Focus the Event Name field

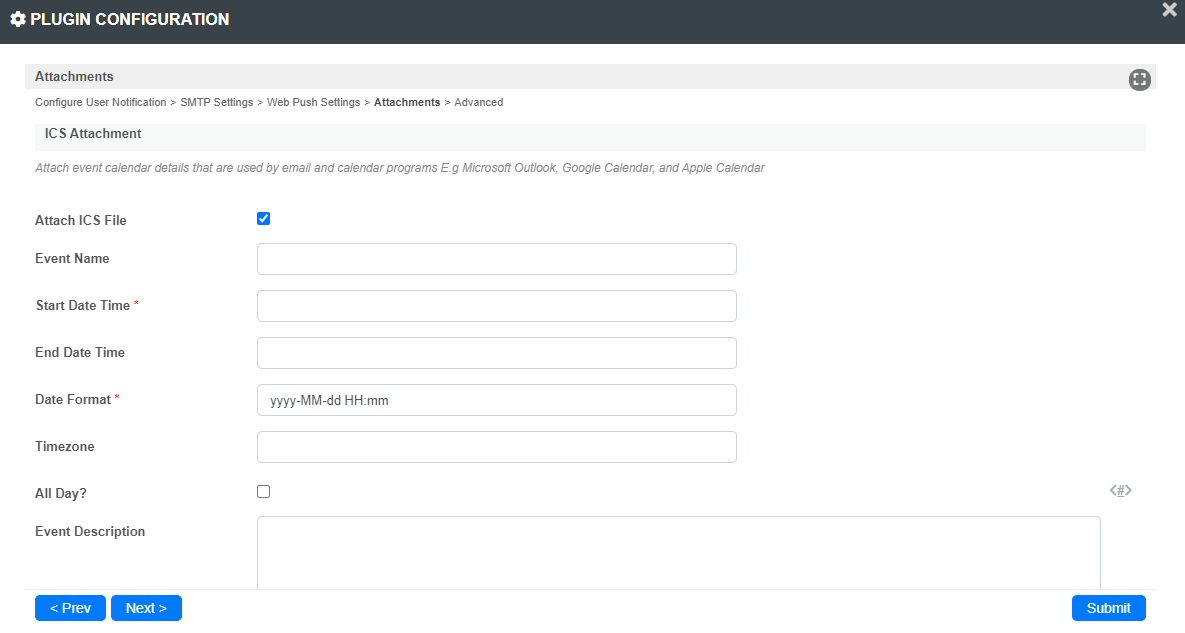(x=497, y=259)
